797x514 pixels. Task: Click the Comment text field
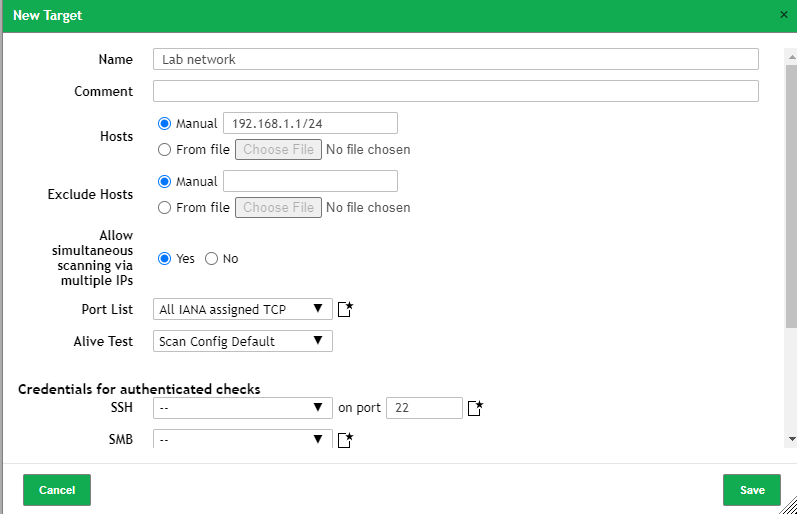(x=455, y=91)
